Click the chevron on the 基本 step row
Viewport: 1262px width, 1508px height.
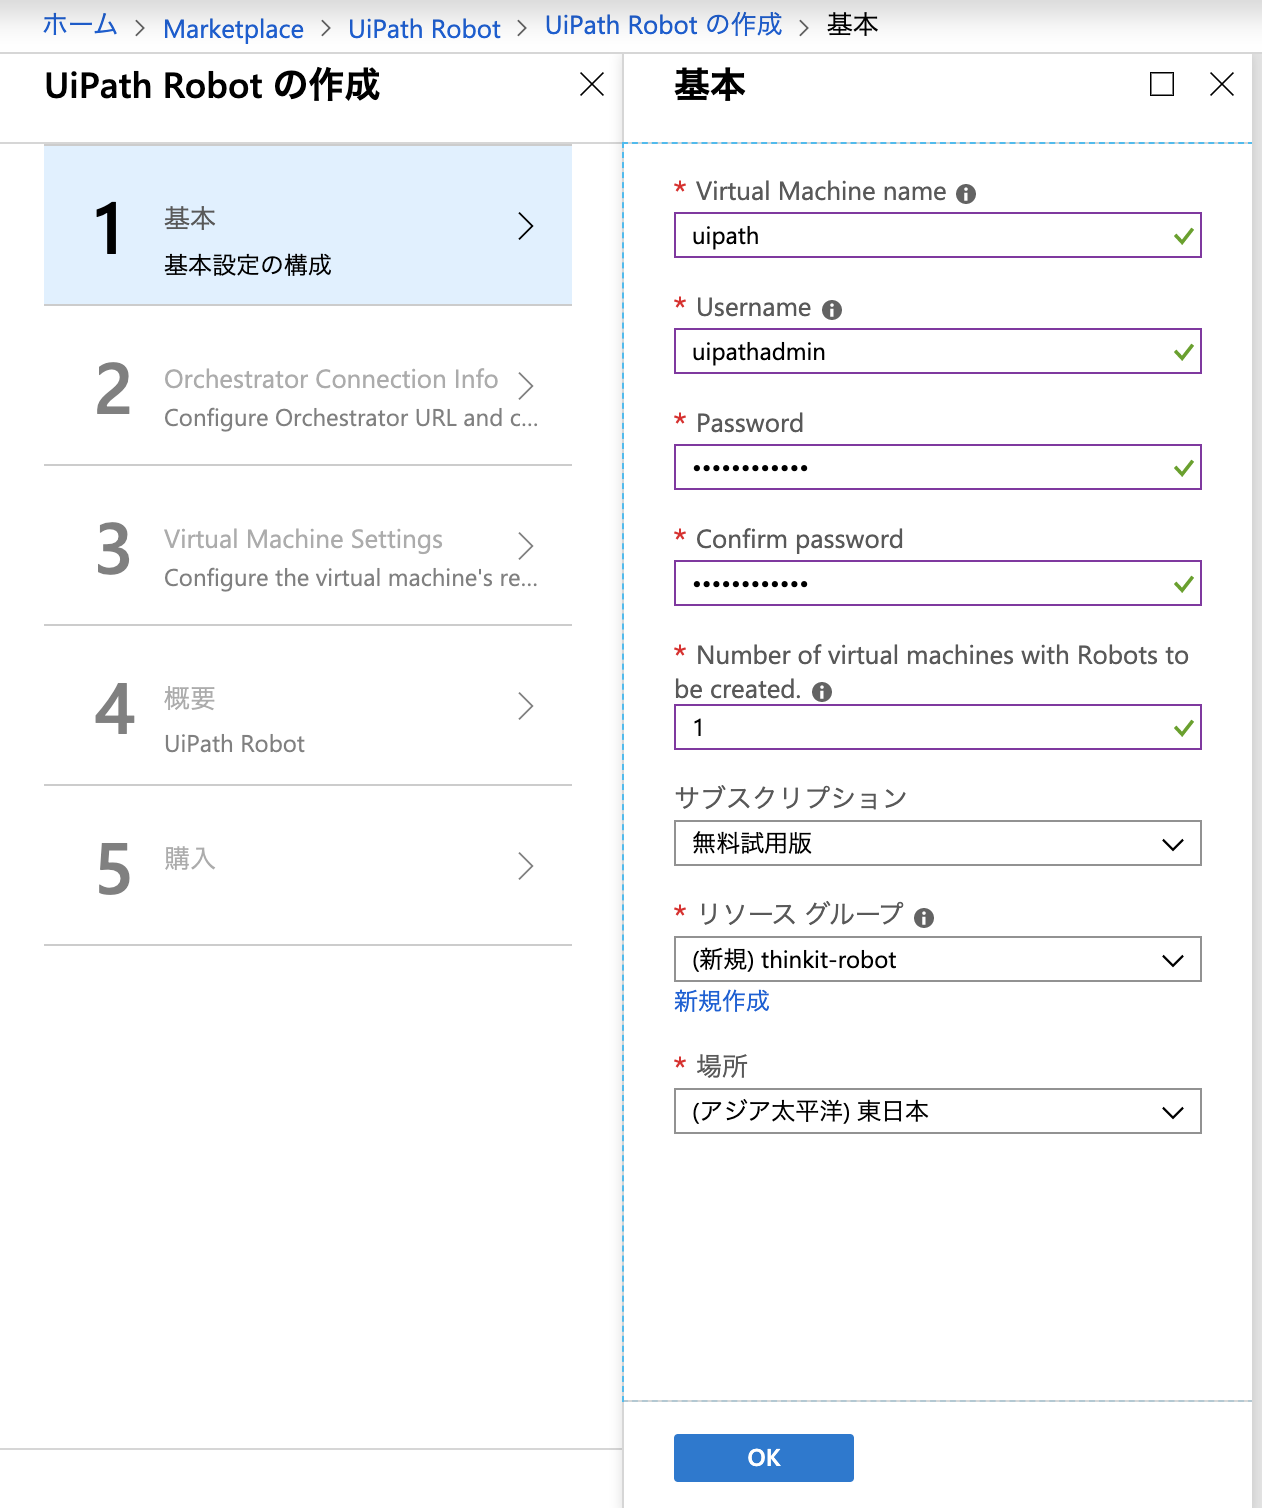526,226
